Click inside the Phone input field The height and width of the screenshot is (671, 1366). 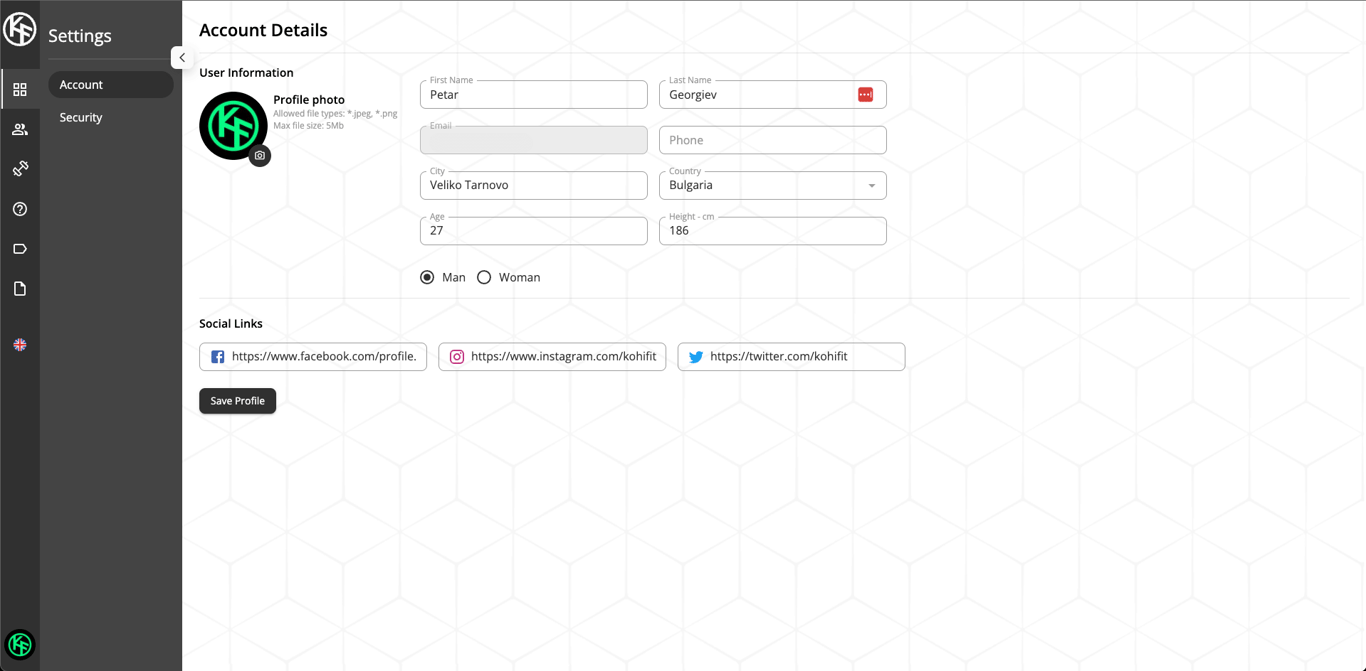(772, 140)
